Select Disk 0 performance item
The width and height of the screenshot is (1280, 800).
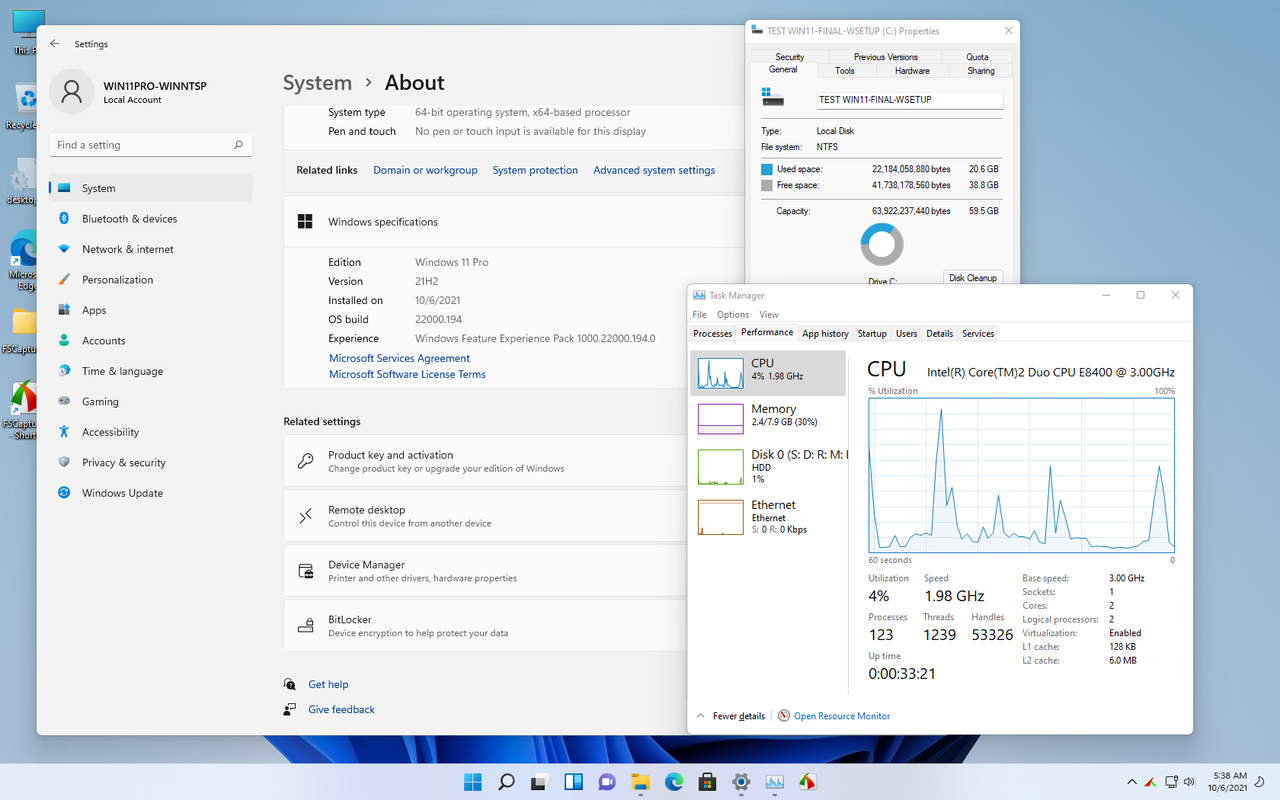(x=768, y=467)
